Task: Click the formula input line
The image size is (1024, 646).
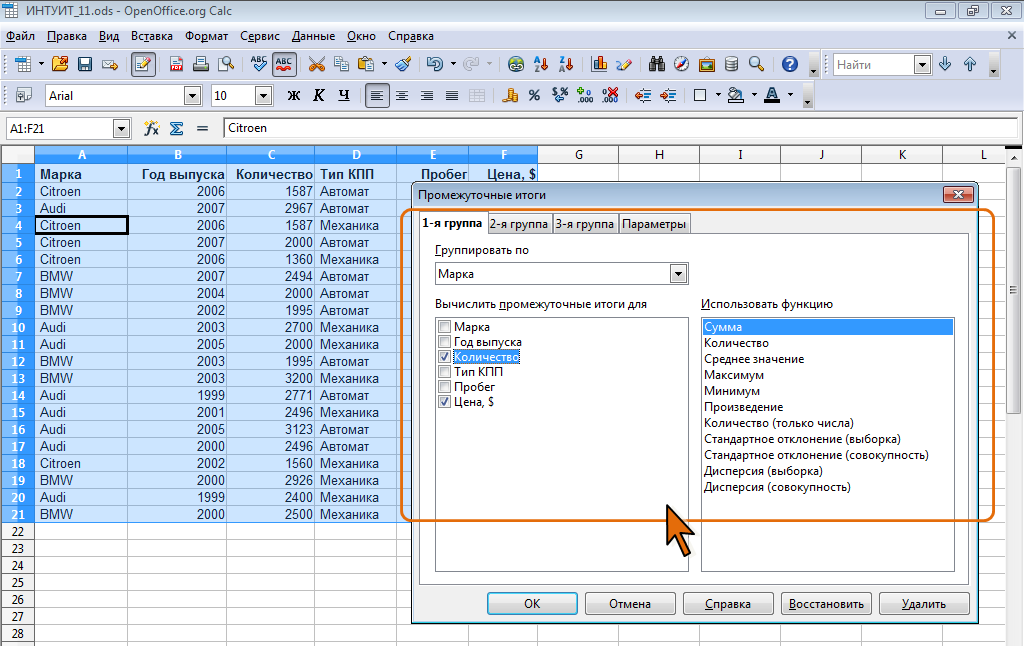Action: 620,128
